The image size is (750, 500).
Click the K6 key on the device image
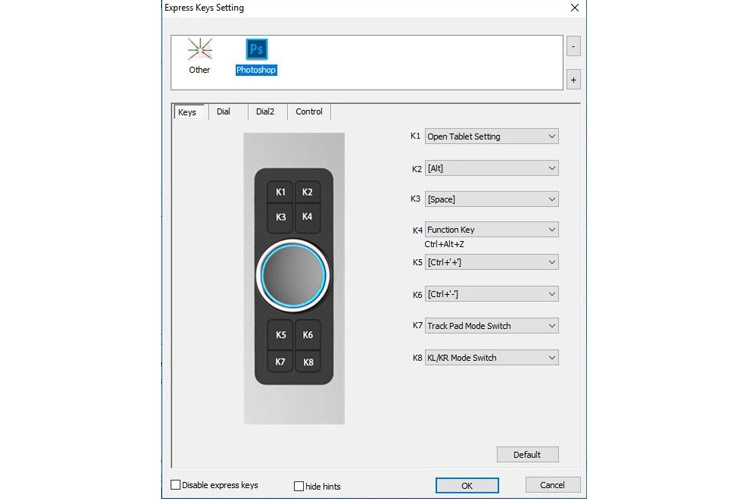point(308,334)
